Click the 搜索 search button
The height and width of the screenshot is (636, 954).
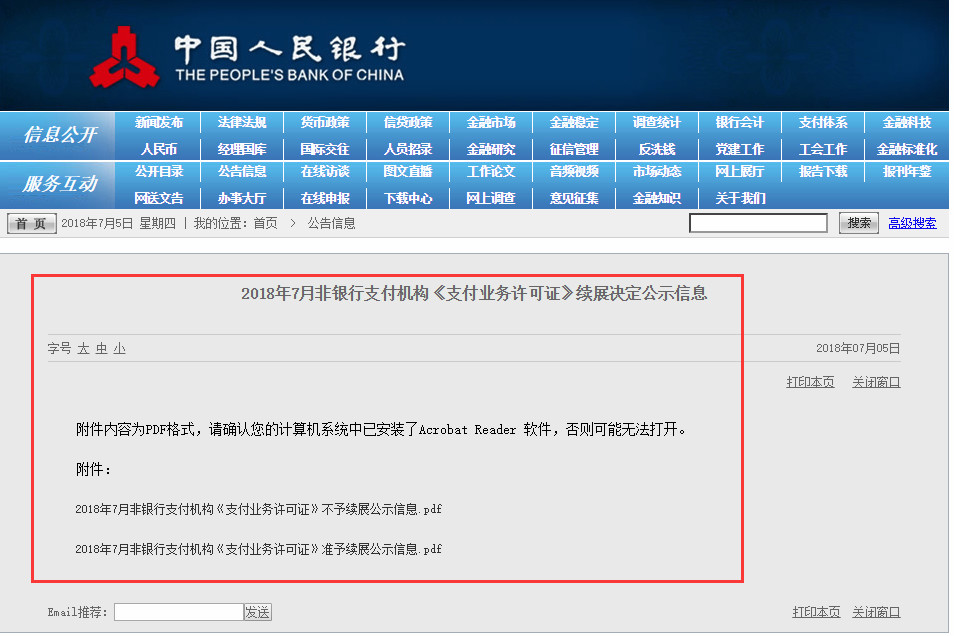click(857, 222)
